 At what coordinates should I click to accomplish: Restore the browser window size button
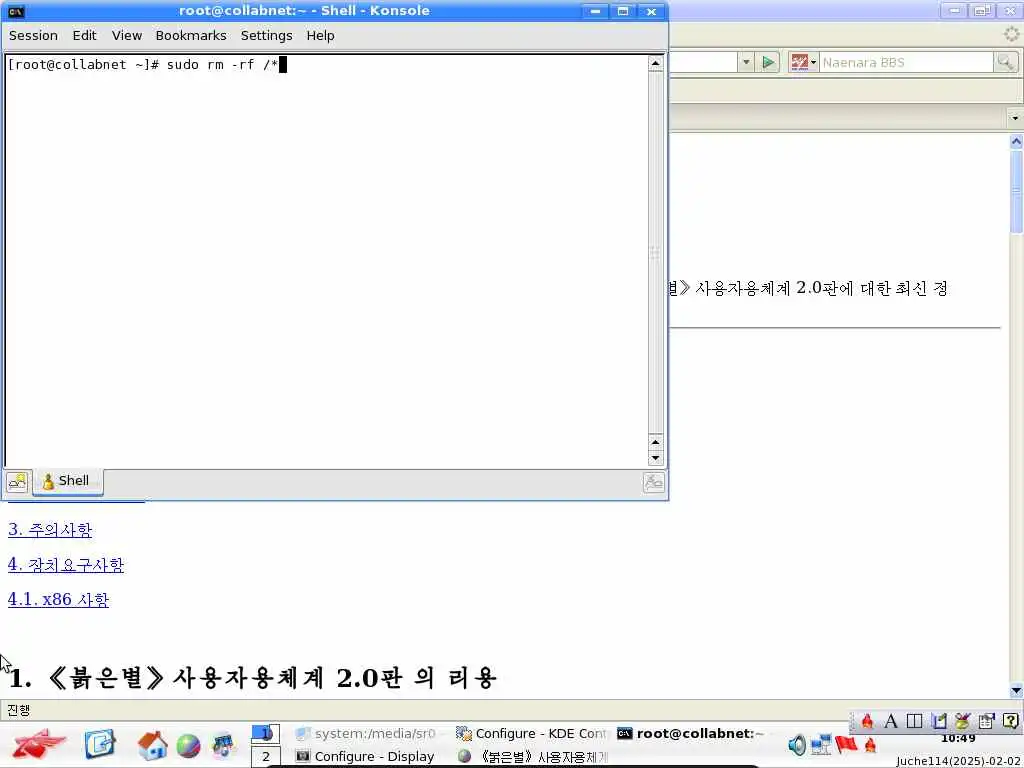point(982,10)
